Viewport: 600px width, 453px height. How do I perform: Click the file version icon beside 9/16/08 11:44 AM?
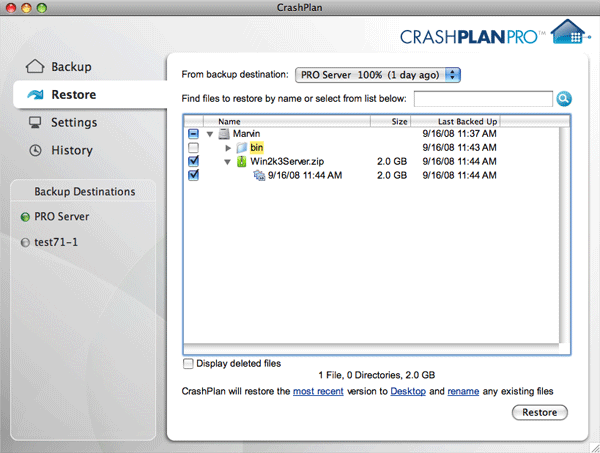click(x=259, y=175)
